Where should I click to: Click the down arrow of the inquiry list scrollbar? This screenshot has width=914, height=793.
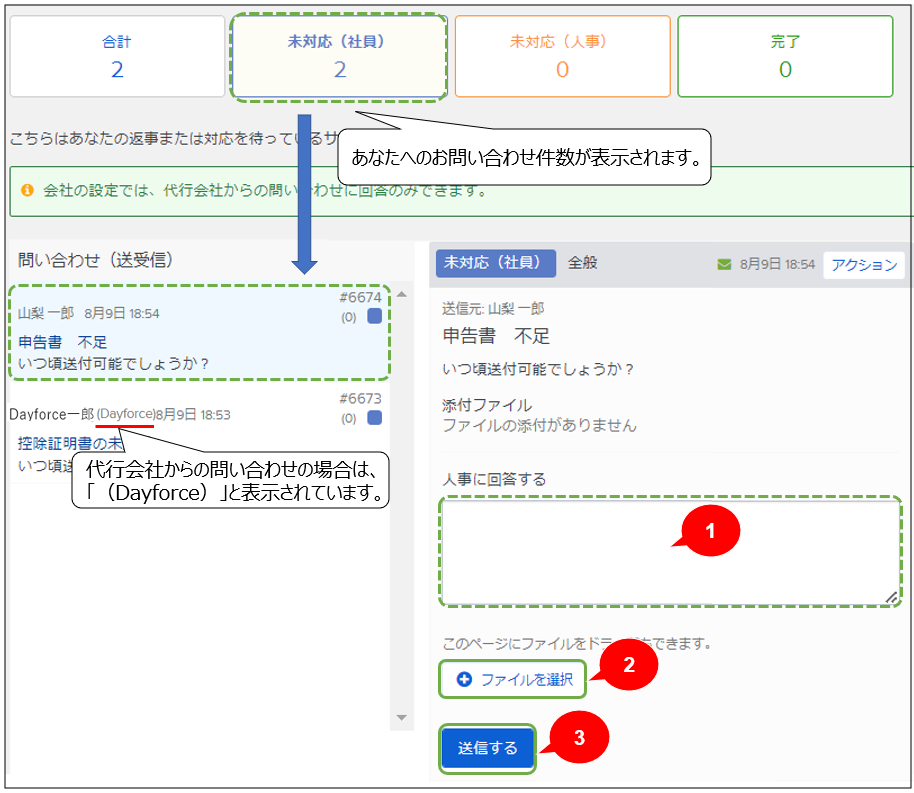(402, 717)
